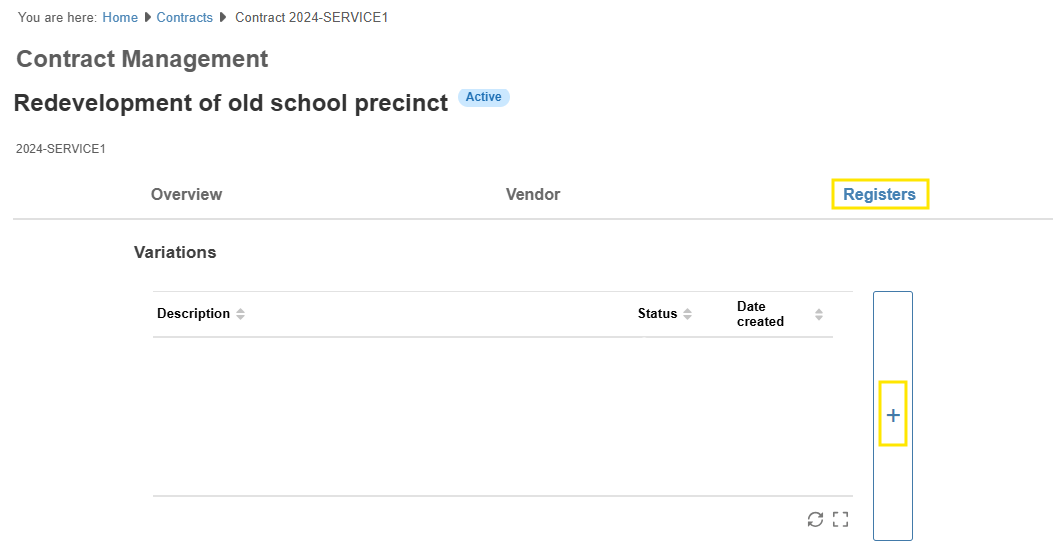Go to Home via breadcrumb link
This screenshot has width=1056, height=554.
pos(120,18)
